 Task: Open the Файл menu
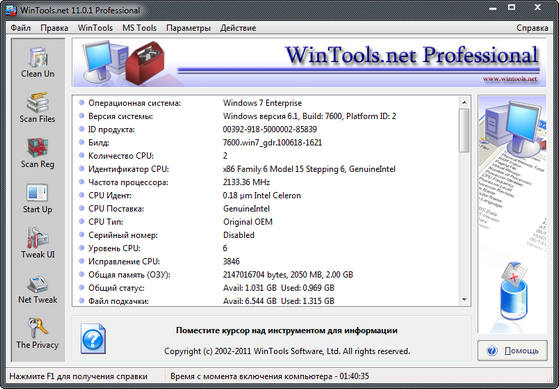click(21, 28)
